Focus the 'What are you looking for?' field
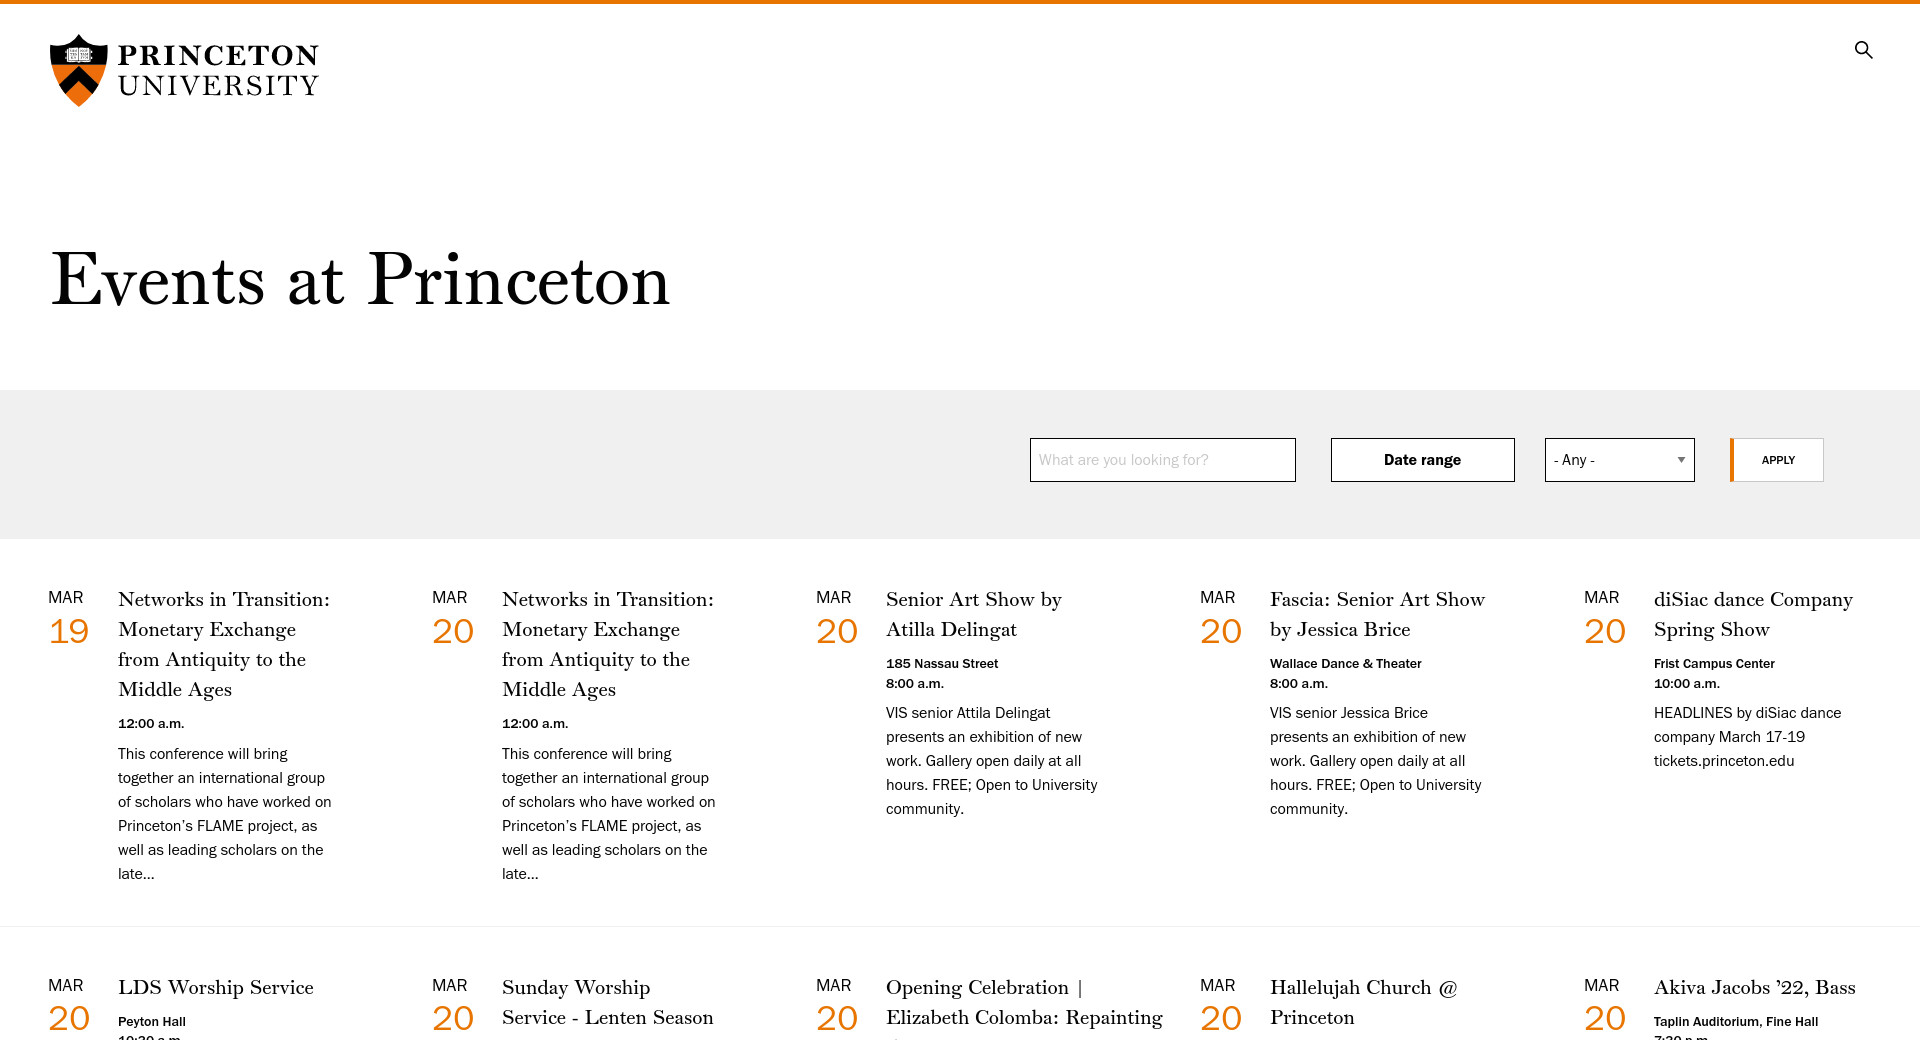The height and width of the screenshot is (1040, 1920). (x=1162, y=460)
